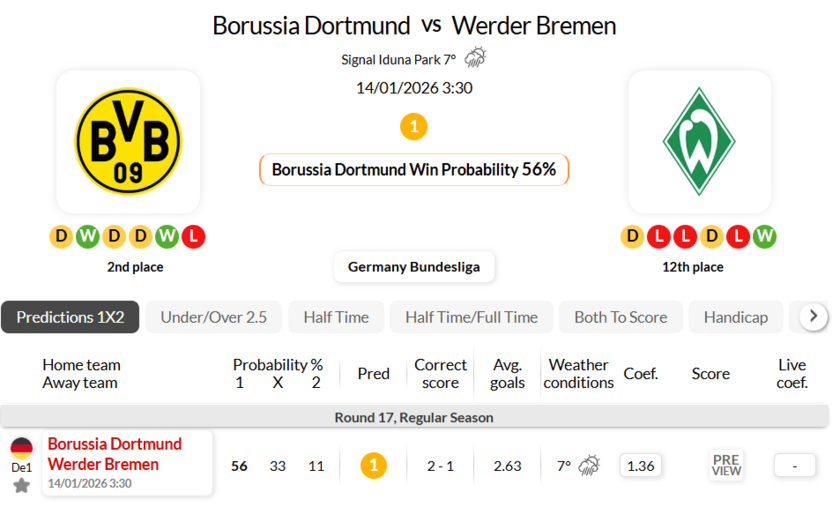Click the Germany flag De1 icon
840x507 pixels.
point(21,447)
